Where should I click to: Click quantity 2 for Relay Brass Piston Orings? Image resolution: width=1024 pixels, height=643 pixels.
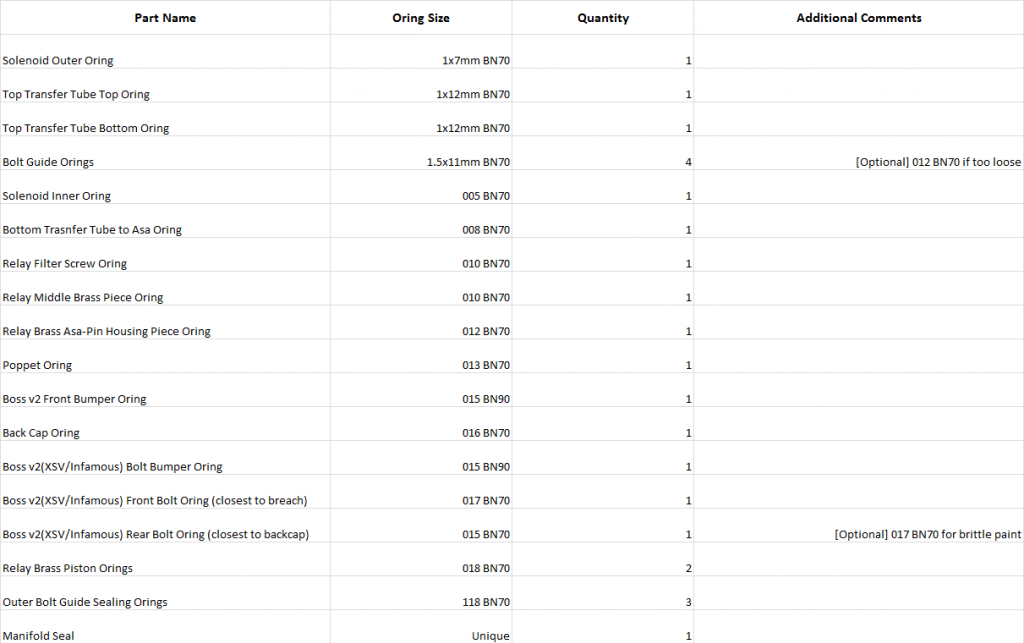coord(603,561)
